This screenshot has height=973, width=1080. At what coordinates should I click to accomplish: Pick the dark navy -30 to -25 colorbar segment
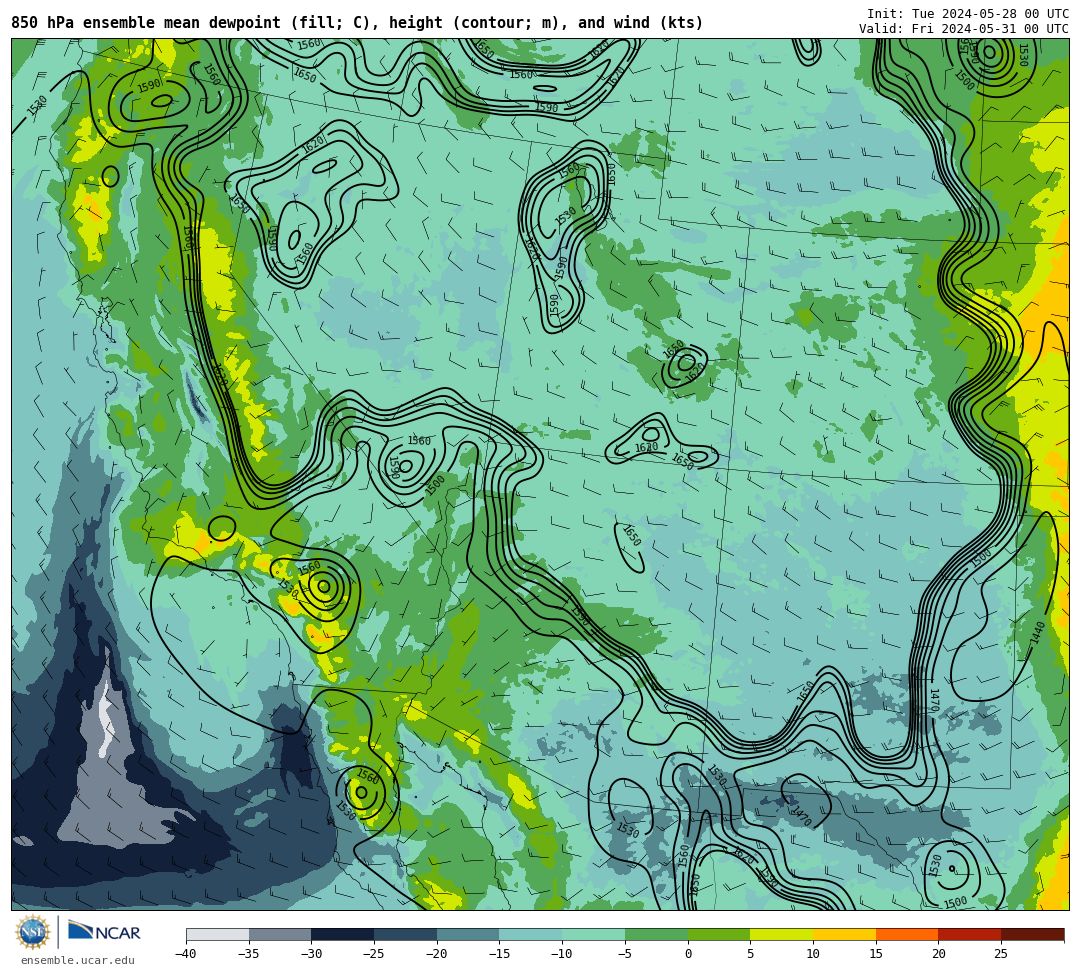pyautogui.click(x=343, y=934)
